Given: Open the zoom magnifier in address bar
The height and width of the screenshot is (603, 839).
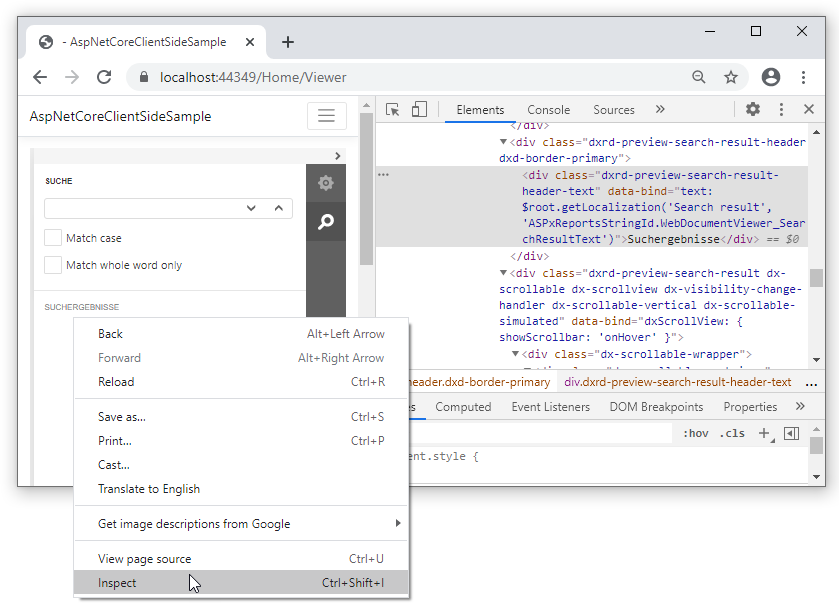Looking at the screenshot, I should coord(698,77).
